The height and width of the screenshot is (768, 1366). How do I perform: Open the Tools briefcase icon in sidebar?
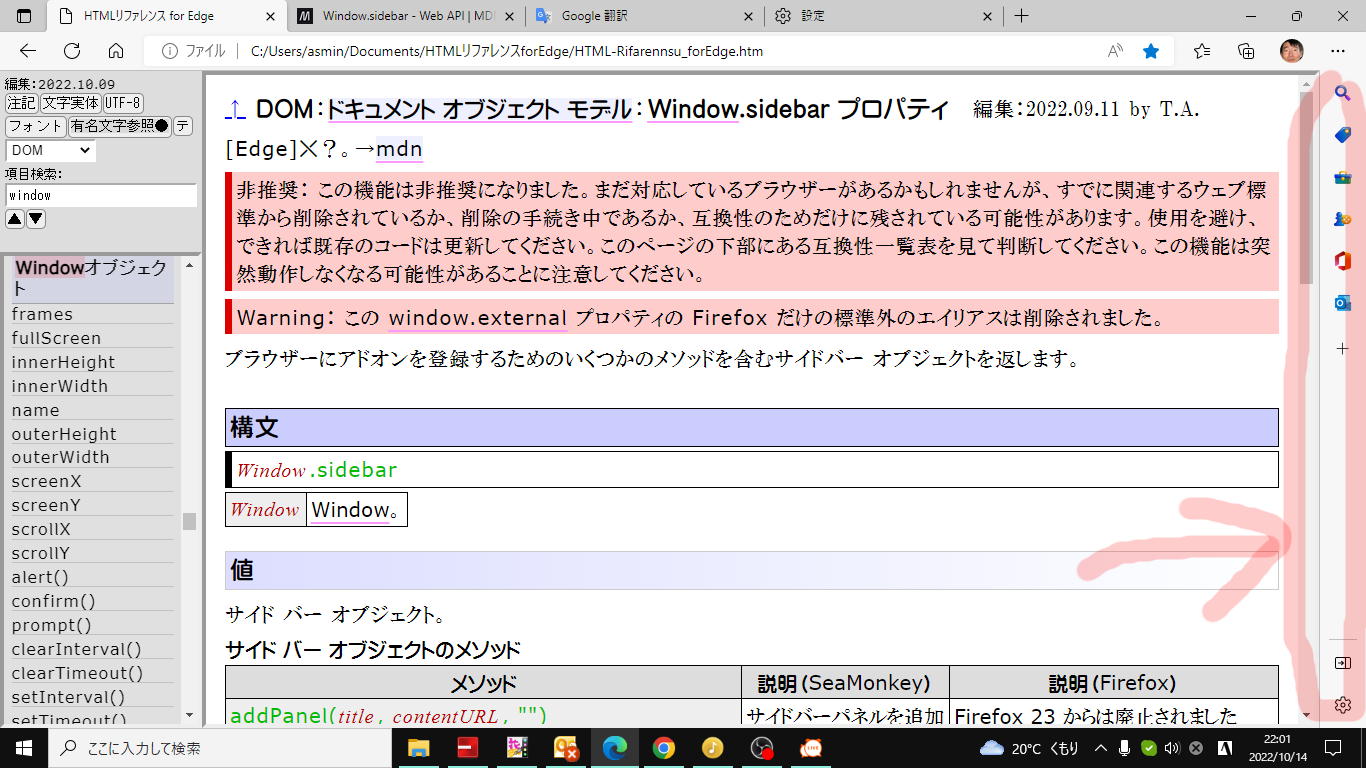click(x=1342, y=177)
